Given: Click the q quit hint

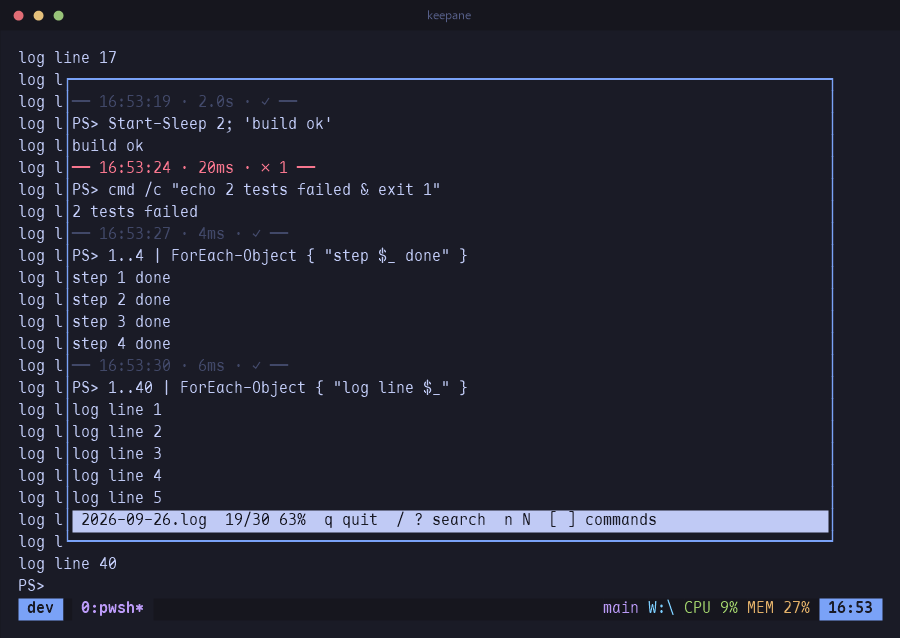Looking at the screenshot, I should 351,520.
